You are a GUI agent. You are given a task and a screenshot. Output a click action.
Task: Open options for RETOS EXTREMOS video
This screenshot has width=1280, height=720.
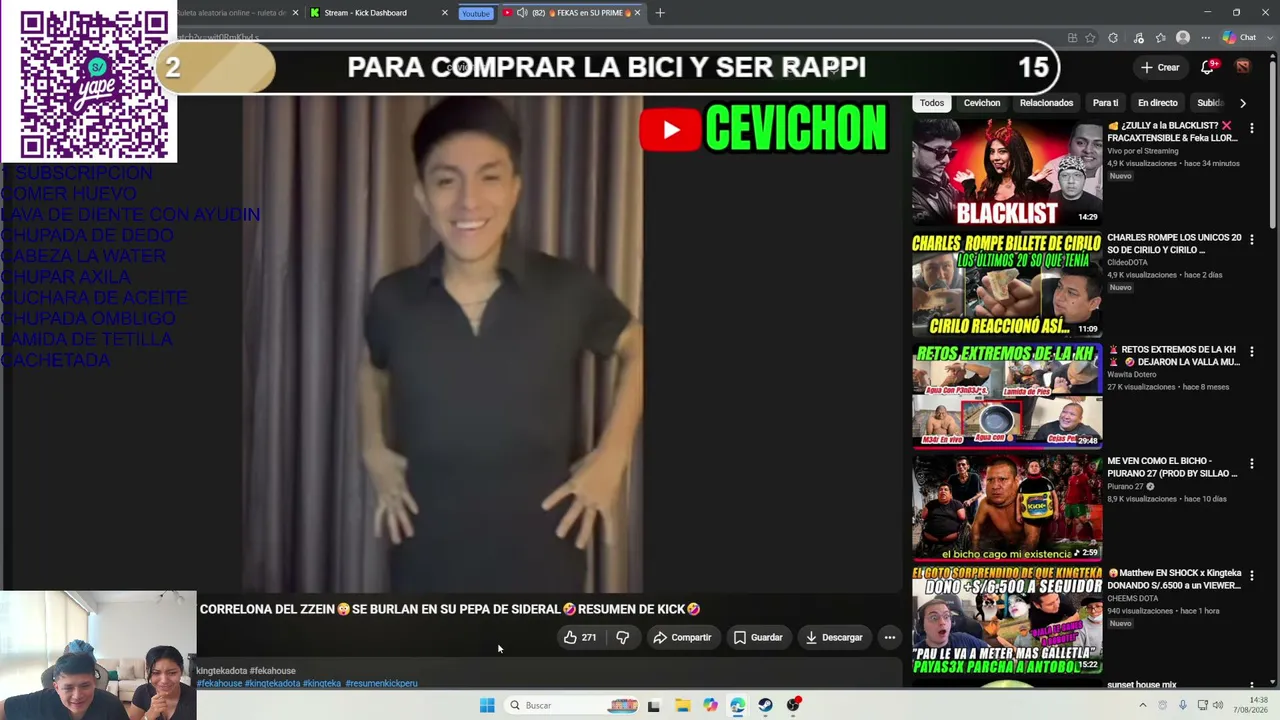click(x=1251, y=351)
